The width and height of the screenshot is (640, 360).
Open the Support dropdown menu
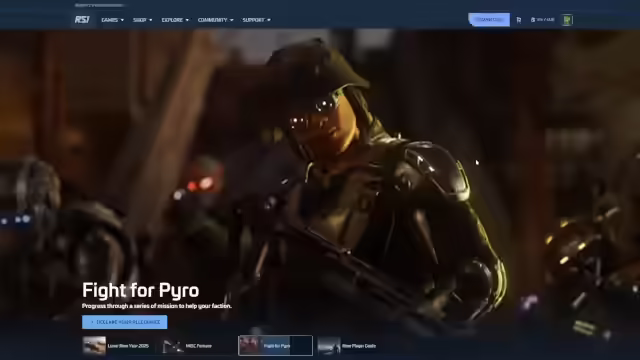click(x=256, y=20)
